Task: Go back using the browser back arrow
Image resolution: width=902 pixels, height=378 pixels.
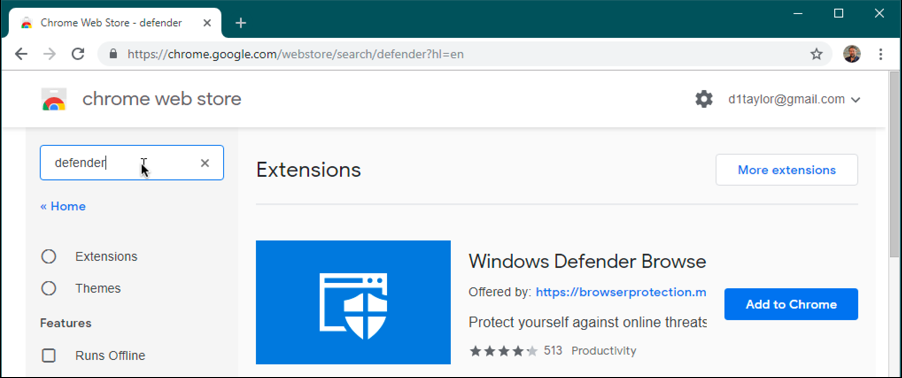Action: (21, 54)
